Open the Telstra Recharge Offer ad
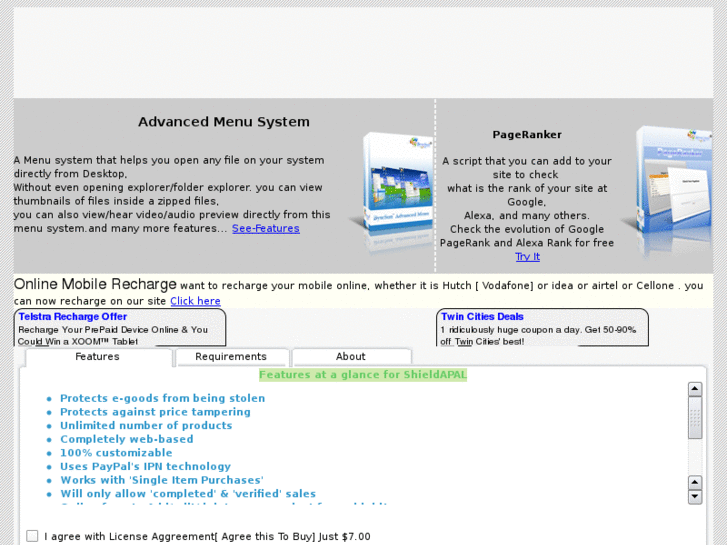This screenshot has height=545, width=727. [73, 317]
